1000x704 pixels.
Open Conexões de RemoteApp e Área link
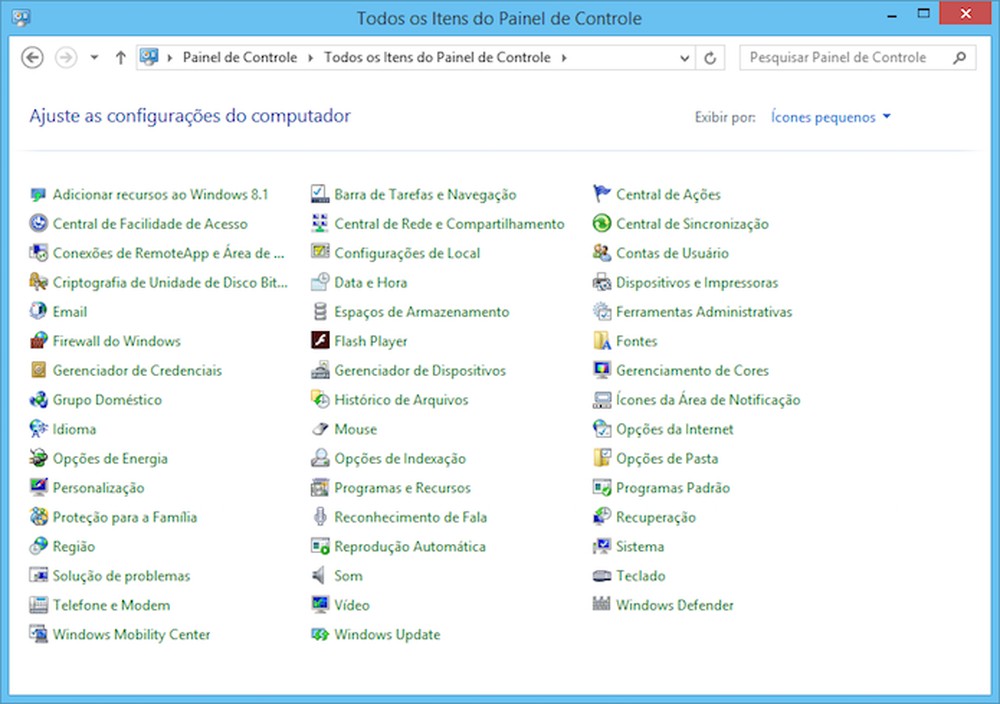(x=168, y=253)
